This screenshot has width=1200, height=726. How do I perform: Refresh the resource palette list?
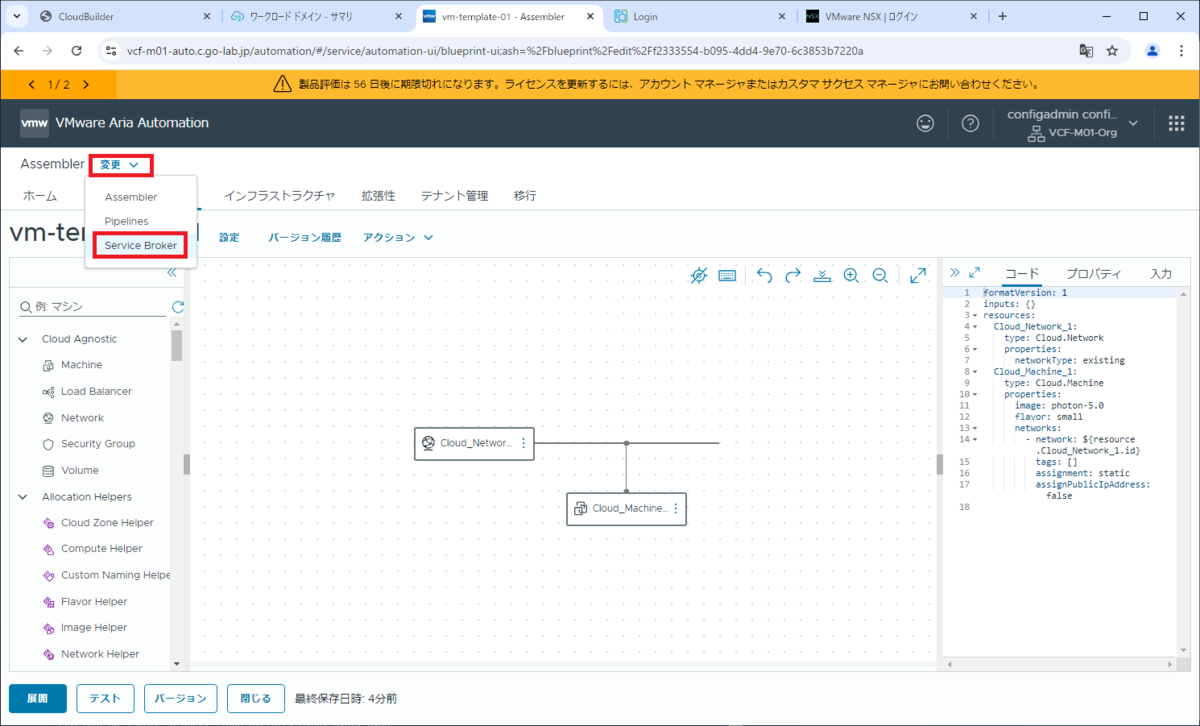(178, 308)
